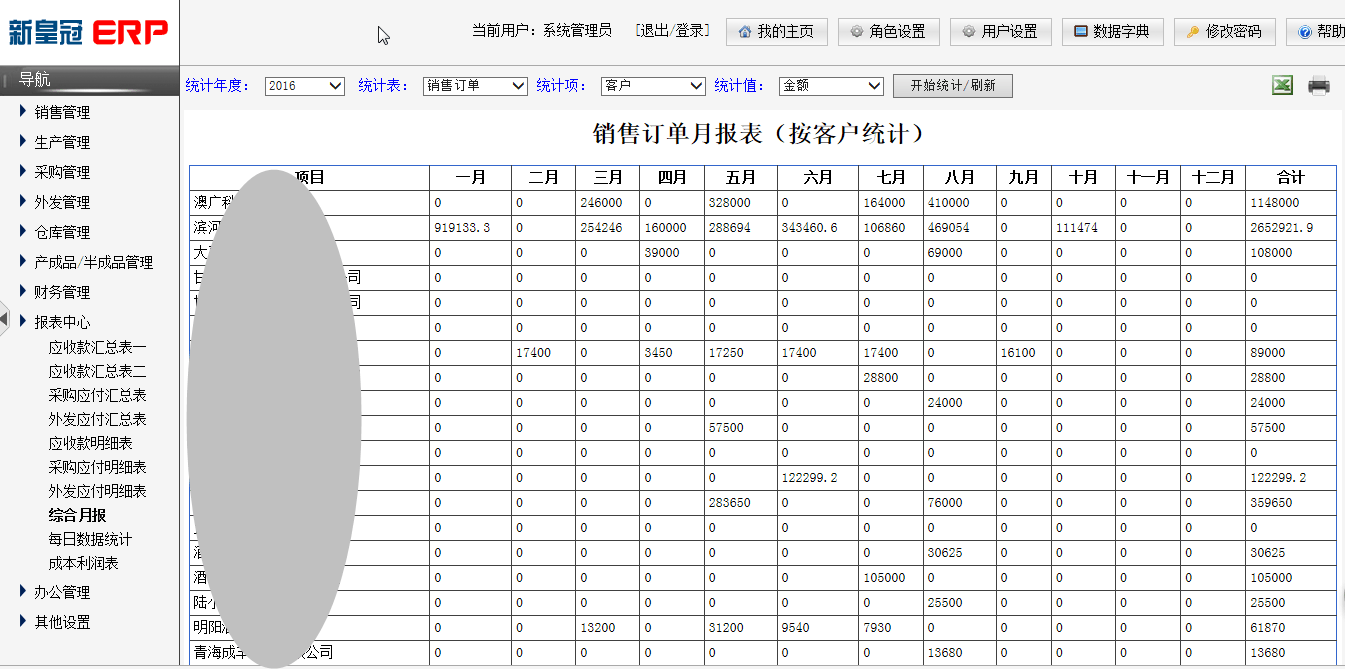1345x669 pixels.
Task: Select 成本利润表 report menu item
Action: [x=83, y=563]
